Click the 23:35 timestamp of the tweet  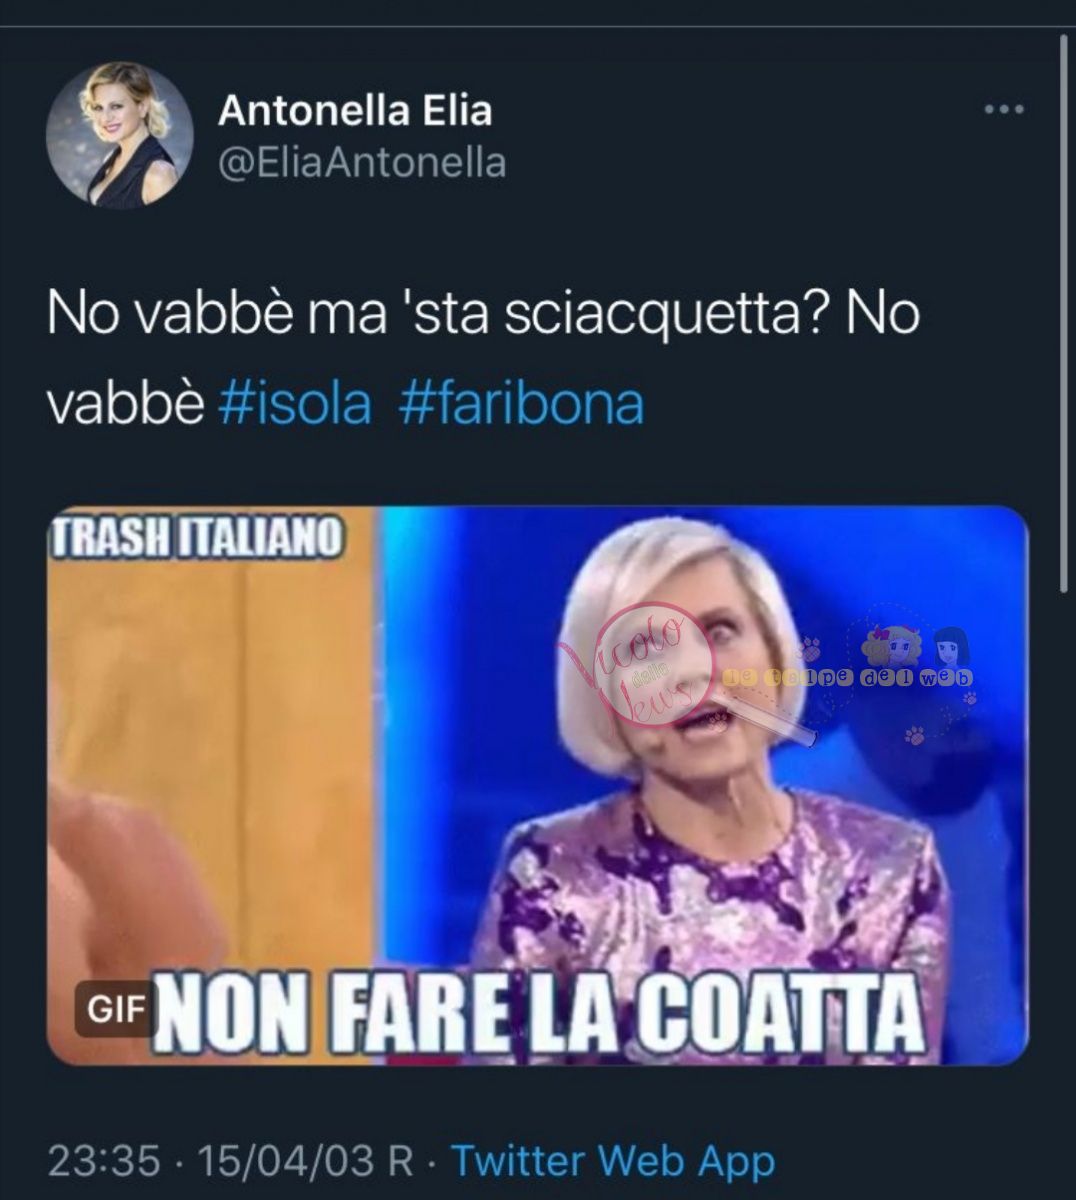[104, 1161]
